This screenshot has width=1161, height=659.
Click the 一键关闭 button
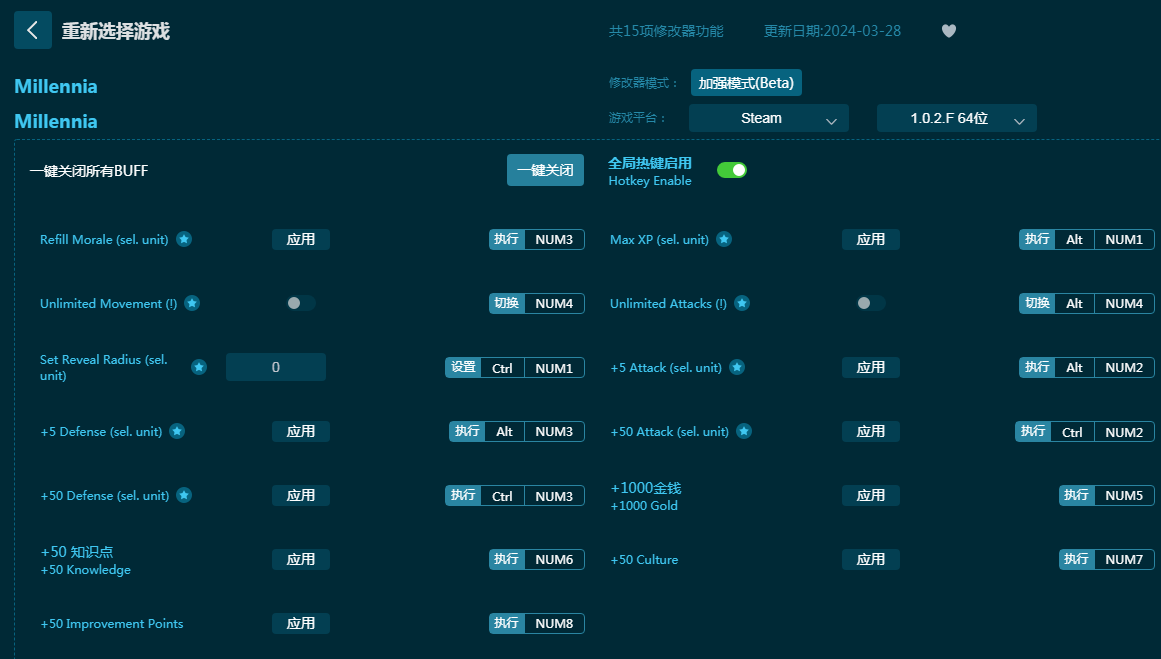[546, 170]
